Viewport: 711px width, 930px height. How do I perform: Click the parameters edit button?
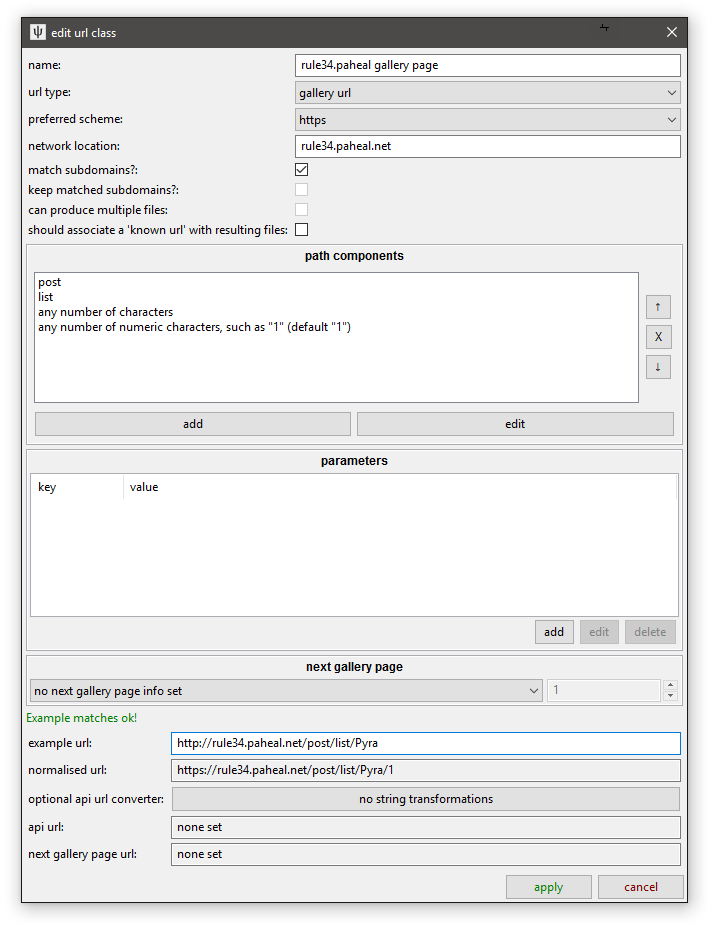coord(599,632)
